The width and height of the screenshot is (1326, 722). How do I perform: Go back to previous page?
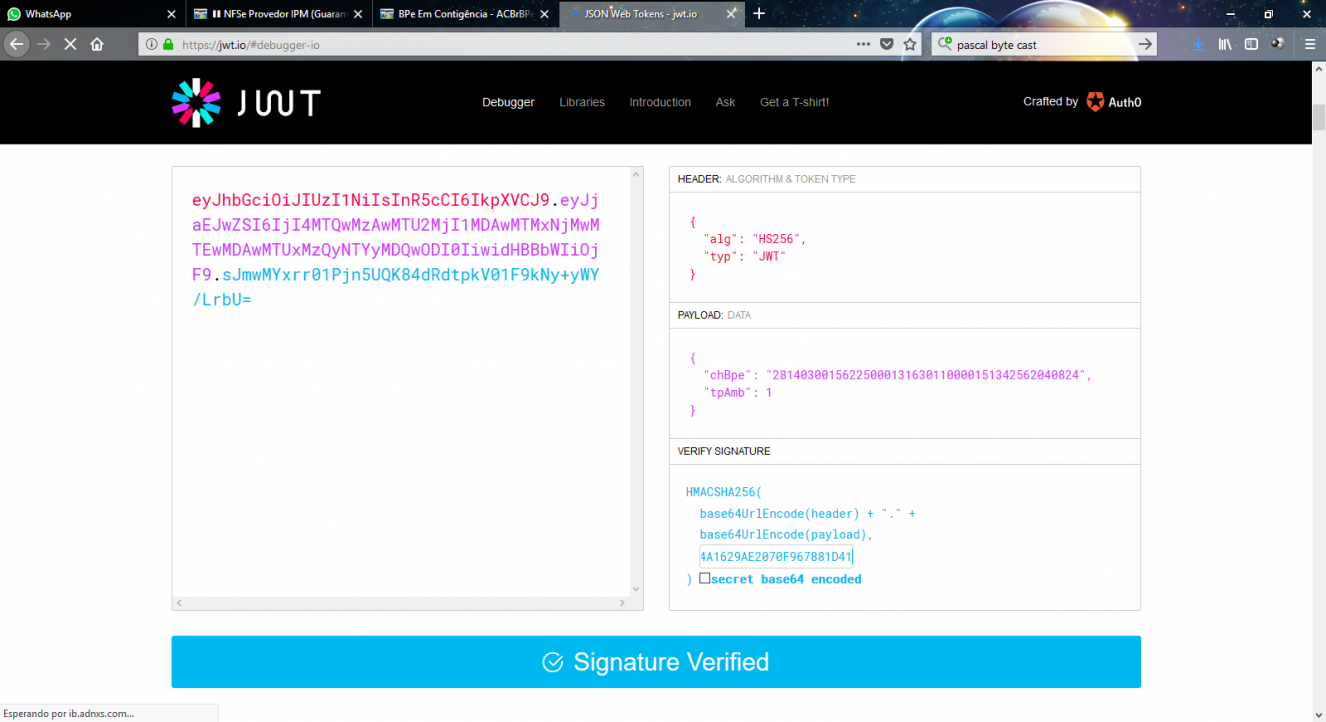16,44
